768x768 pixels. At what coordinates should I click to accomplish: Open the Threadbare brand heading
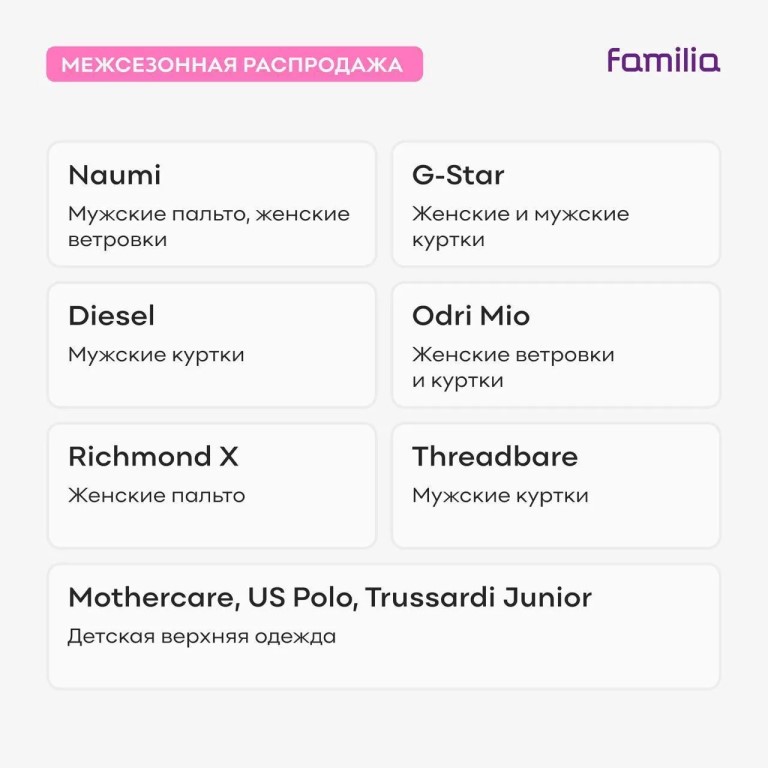495,458
